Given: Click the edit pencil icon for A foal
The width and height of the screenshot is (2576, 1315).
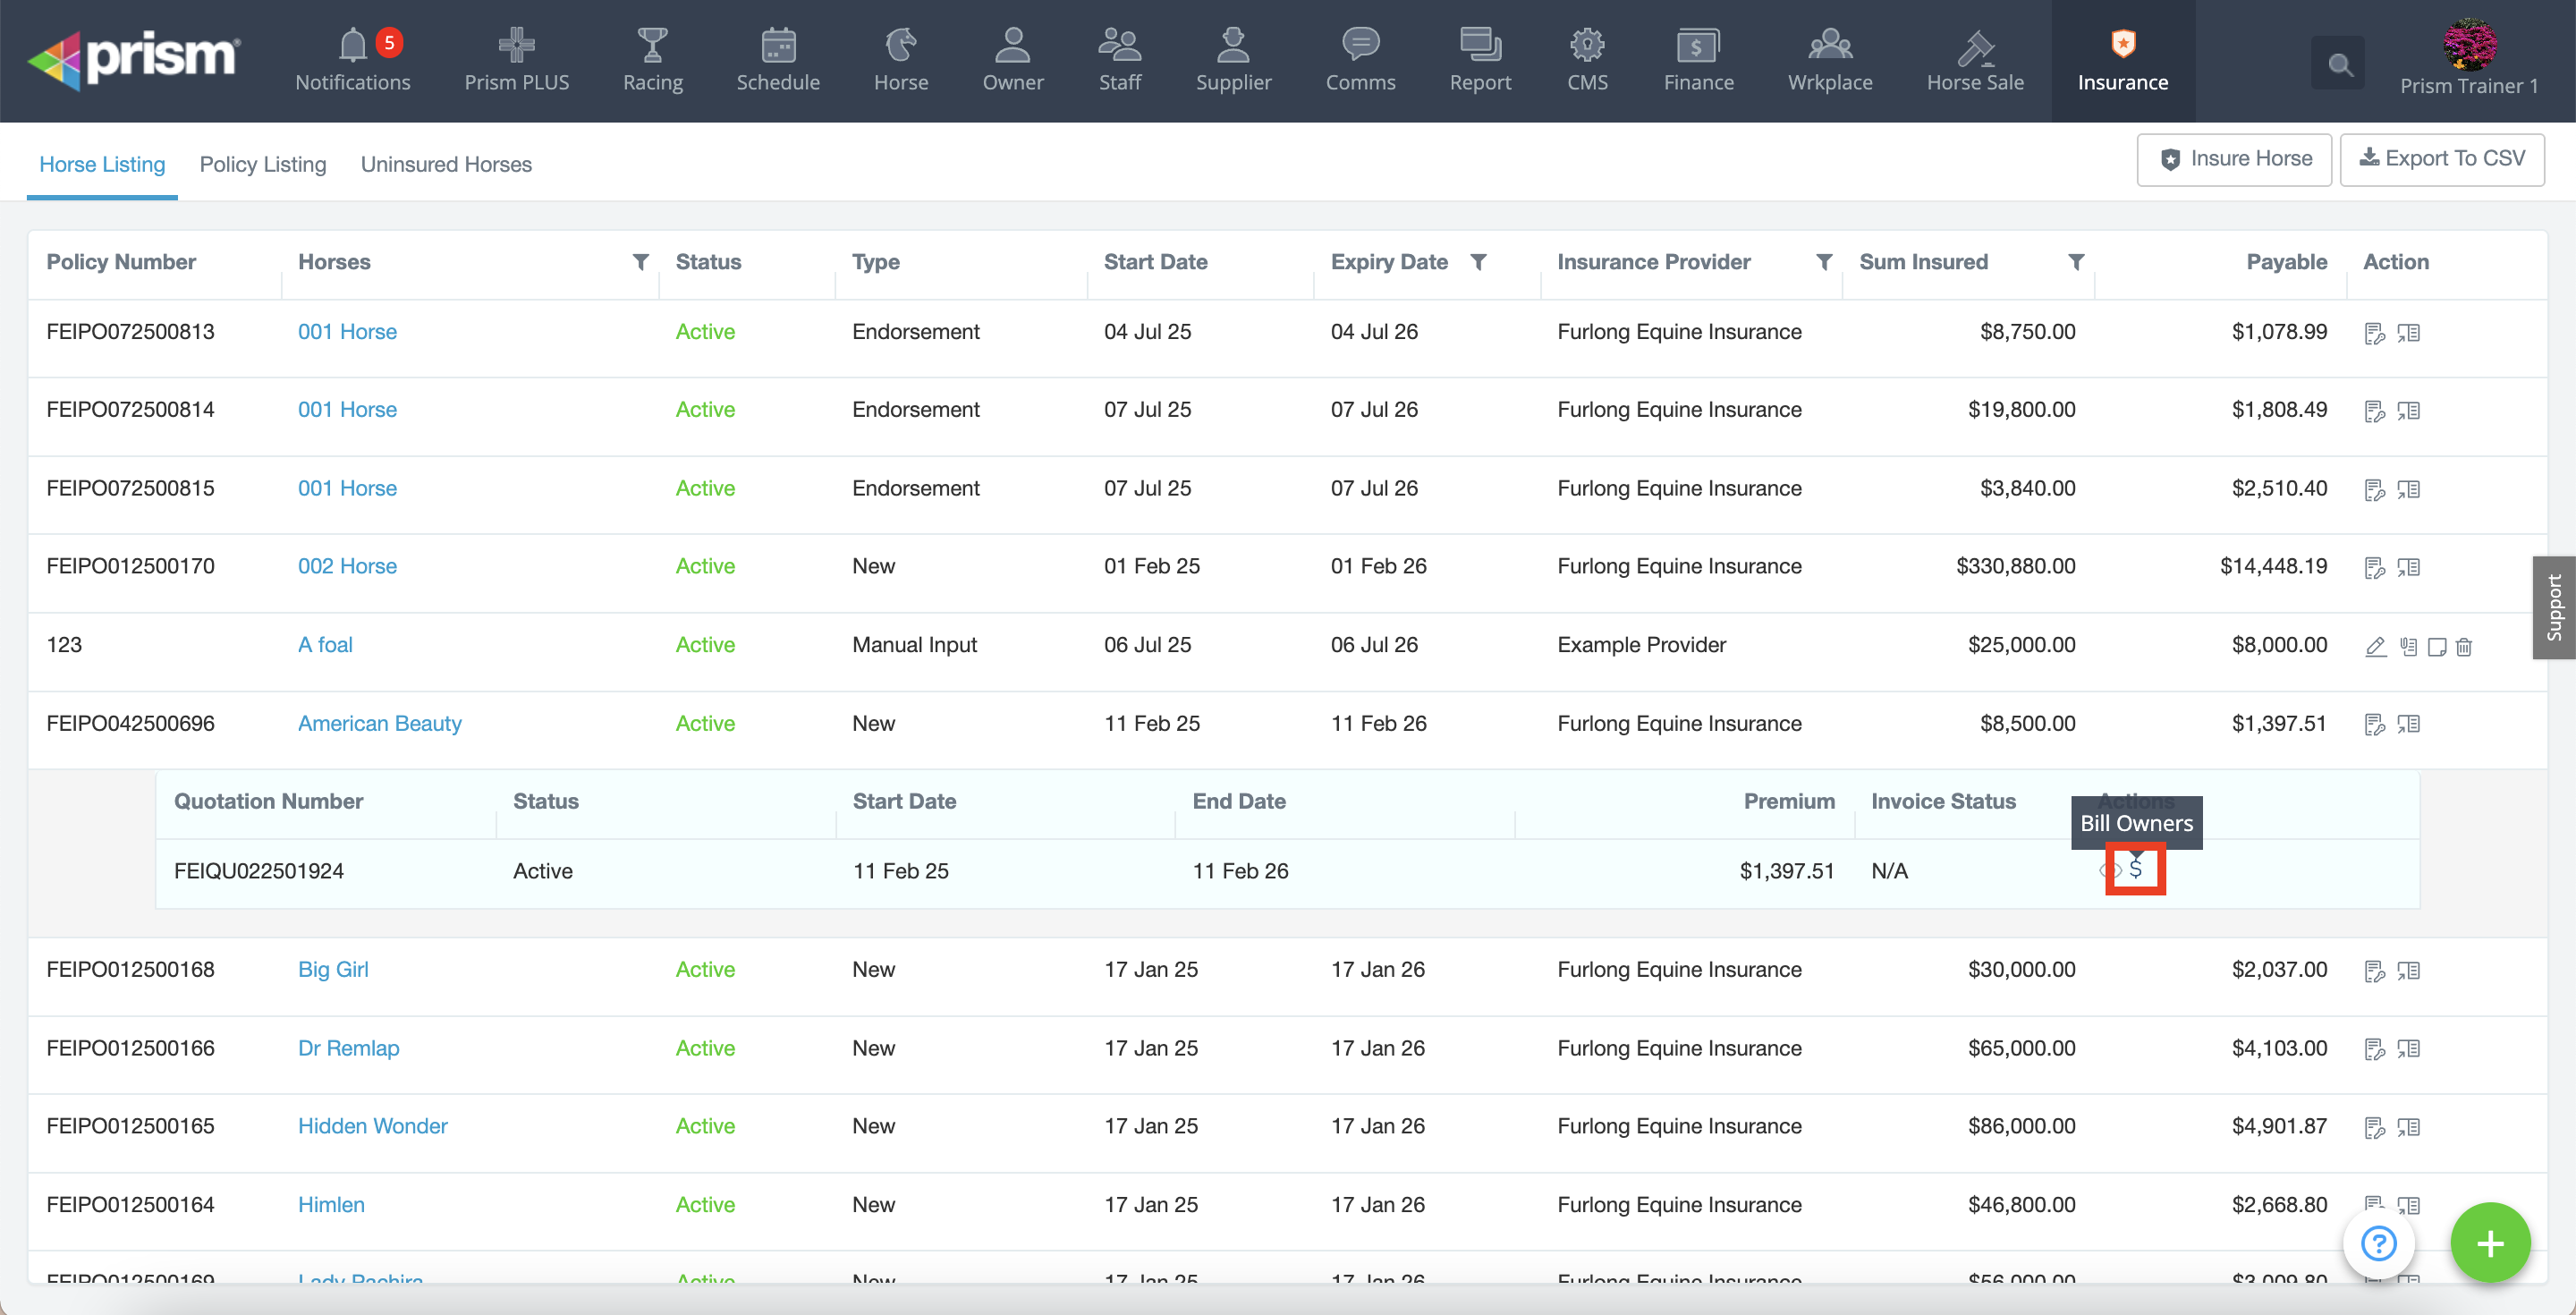Looking at the screenshot, I should coord(2375,647).
